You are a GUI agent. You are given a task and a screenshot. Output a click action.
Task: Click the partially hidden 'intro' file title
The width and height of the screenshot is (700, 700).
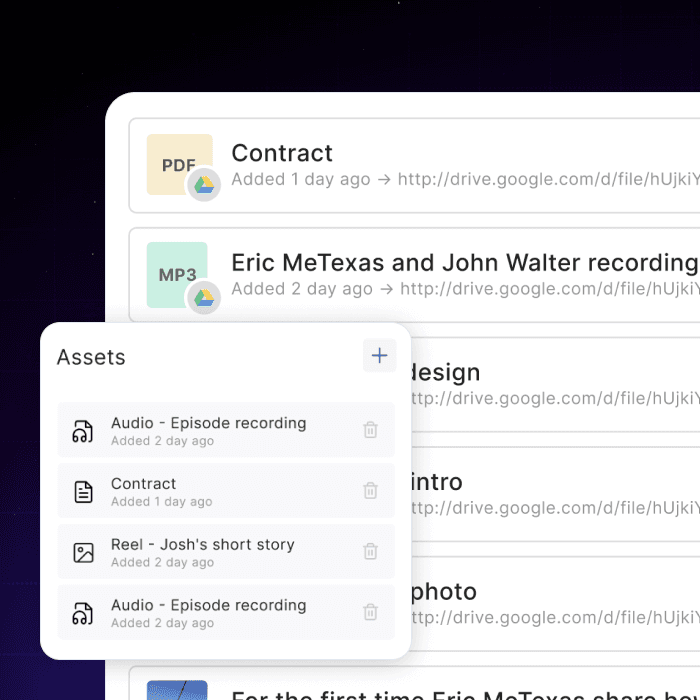click(x=437, y=482)
